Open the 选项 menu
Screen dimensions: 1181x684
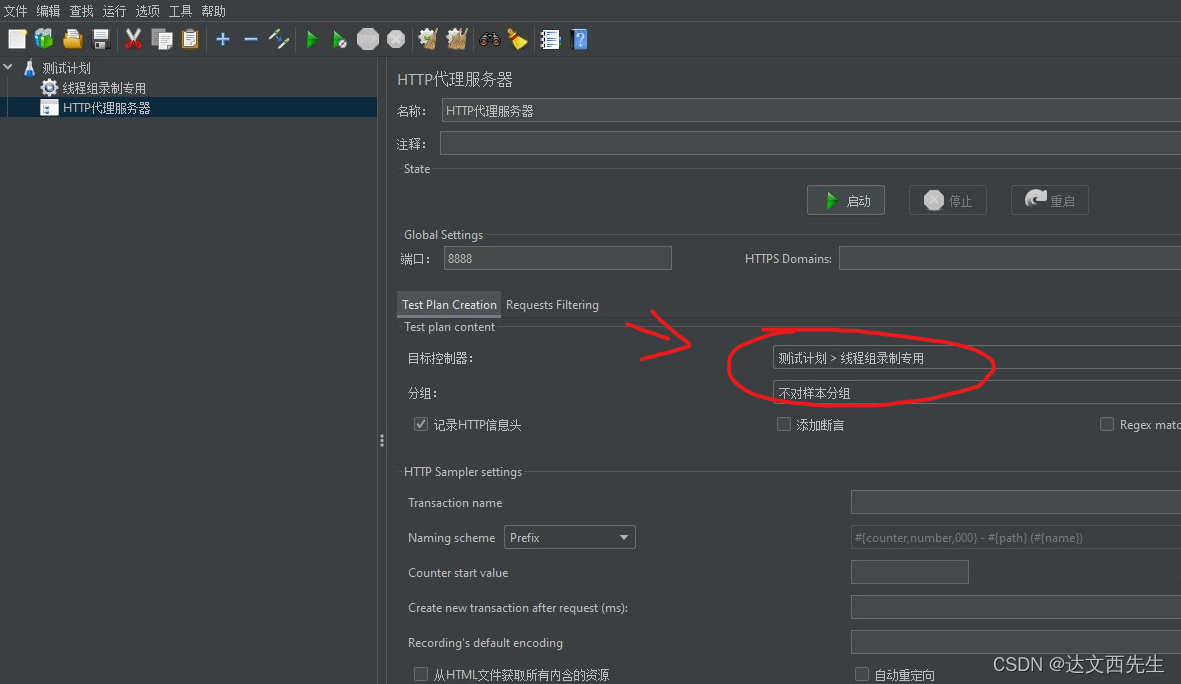148,11
